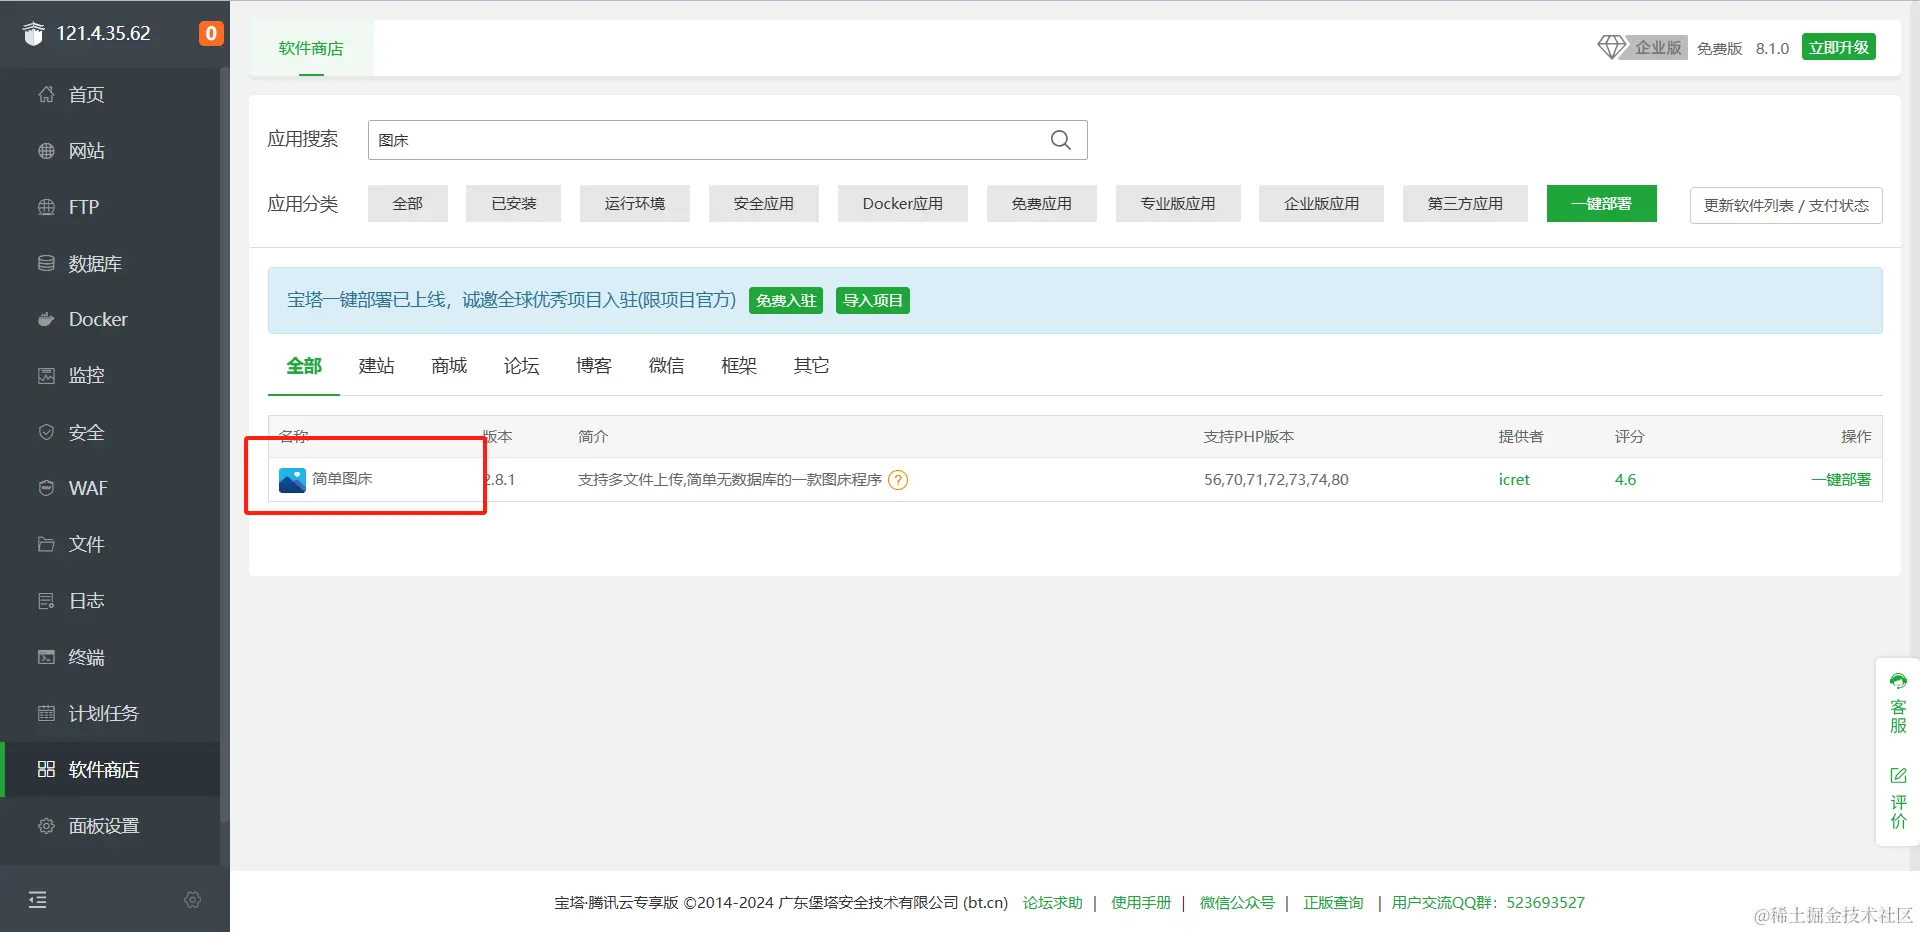1920x932 pixels.
Task: Click the 立即升级 upgrade button
Action: [1839, 47]
